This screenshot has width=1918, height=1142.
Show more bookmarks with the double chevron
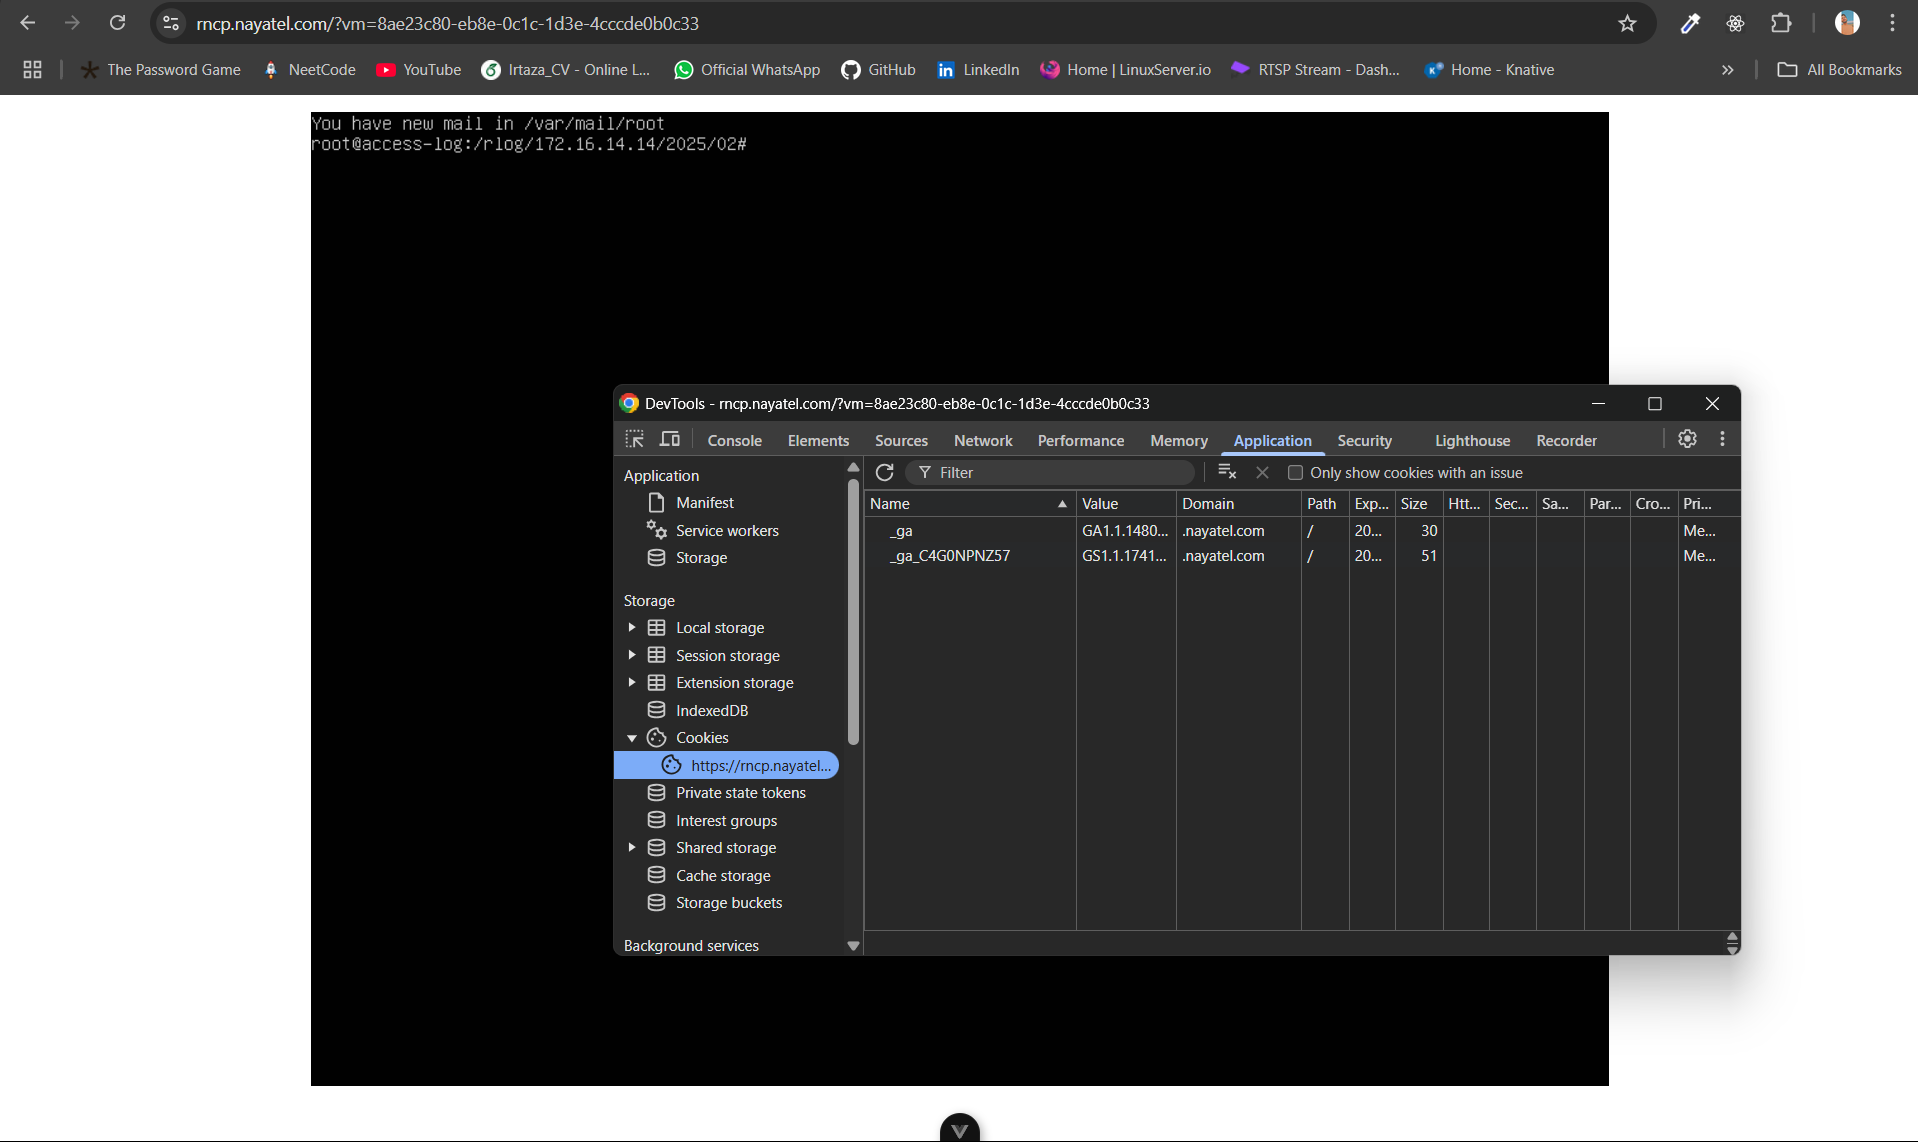coord(1727,69)
